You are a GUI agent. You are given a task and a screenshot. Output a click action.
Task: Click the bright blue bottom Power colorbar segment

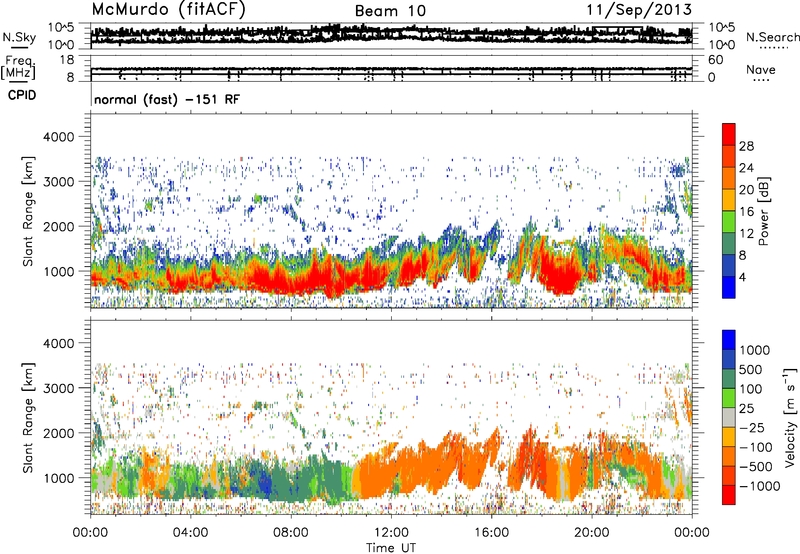coord(729,287)
